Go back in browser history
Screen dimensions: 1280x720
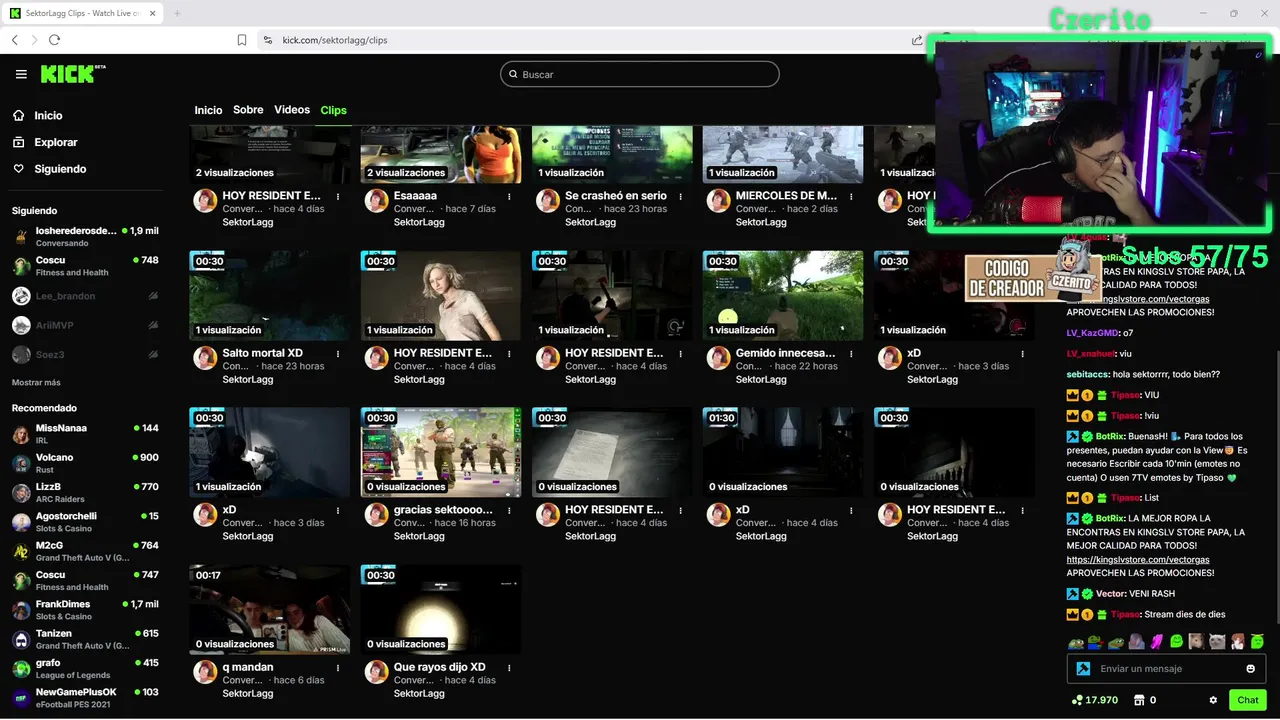(15, 40)
